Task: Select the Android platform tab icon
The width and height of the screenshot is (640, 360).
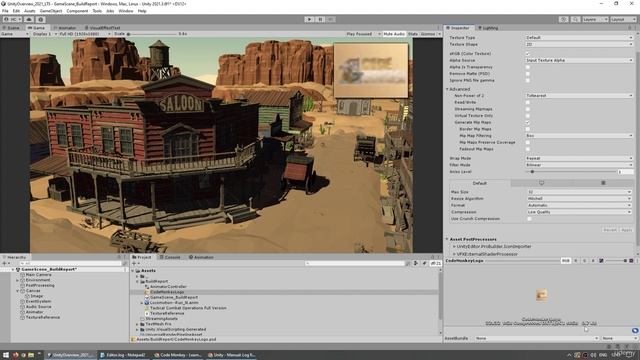Action: click(x=603, y=183)
